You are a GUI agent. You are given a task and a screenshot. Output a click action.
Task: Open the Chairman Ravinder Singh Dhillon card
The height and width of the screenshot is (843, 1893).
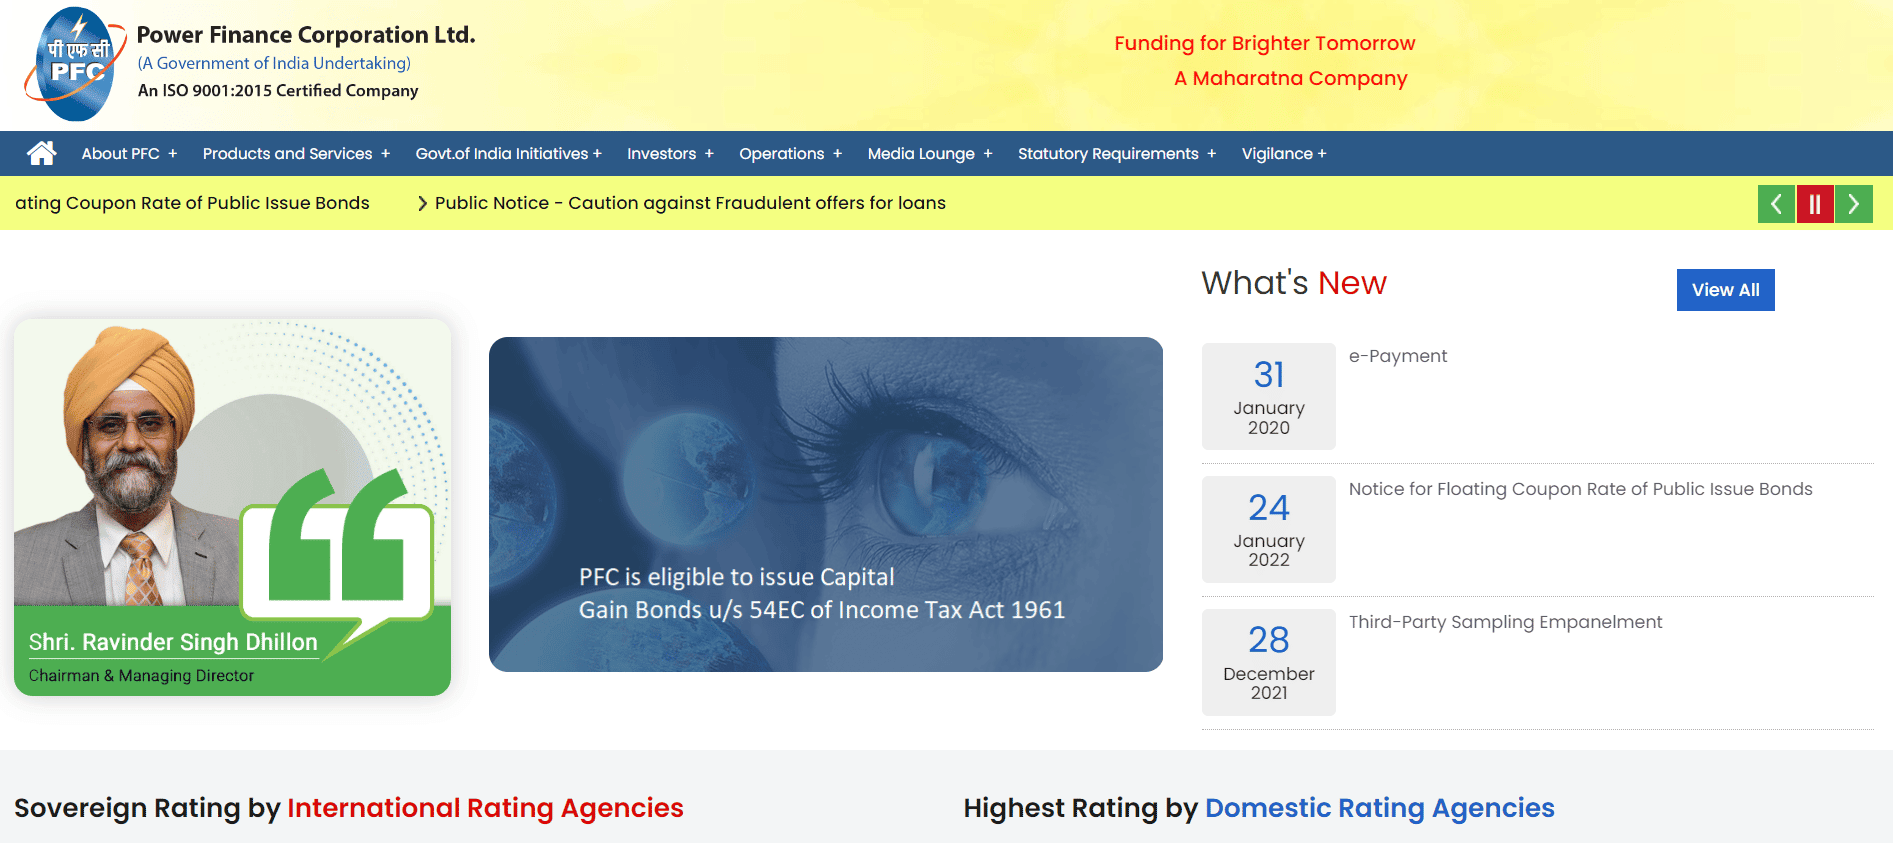(x=232, y=507)
